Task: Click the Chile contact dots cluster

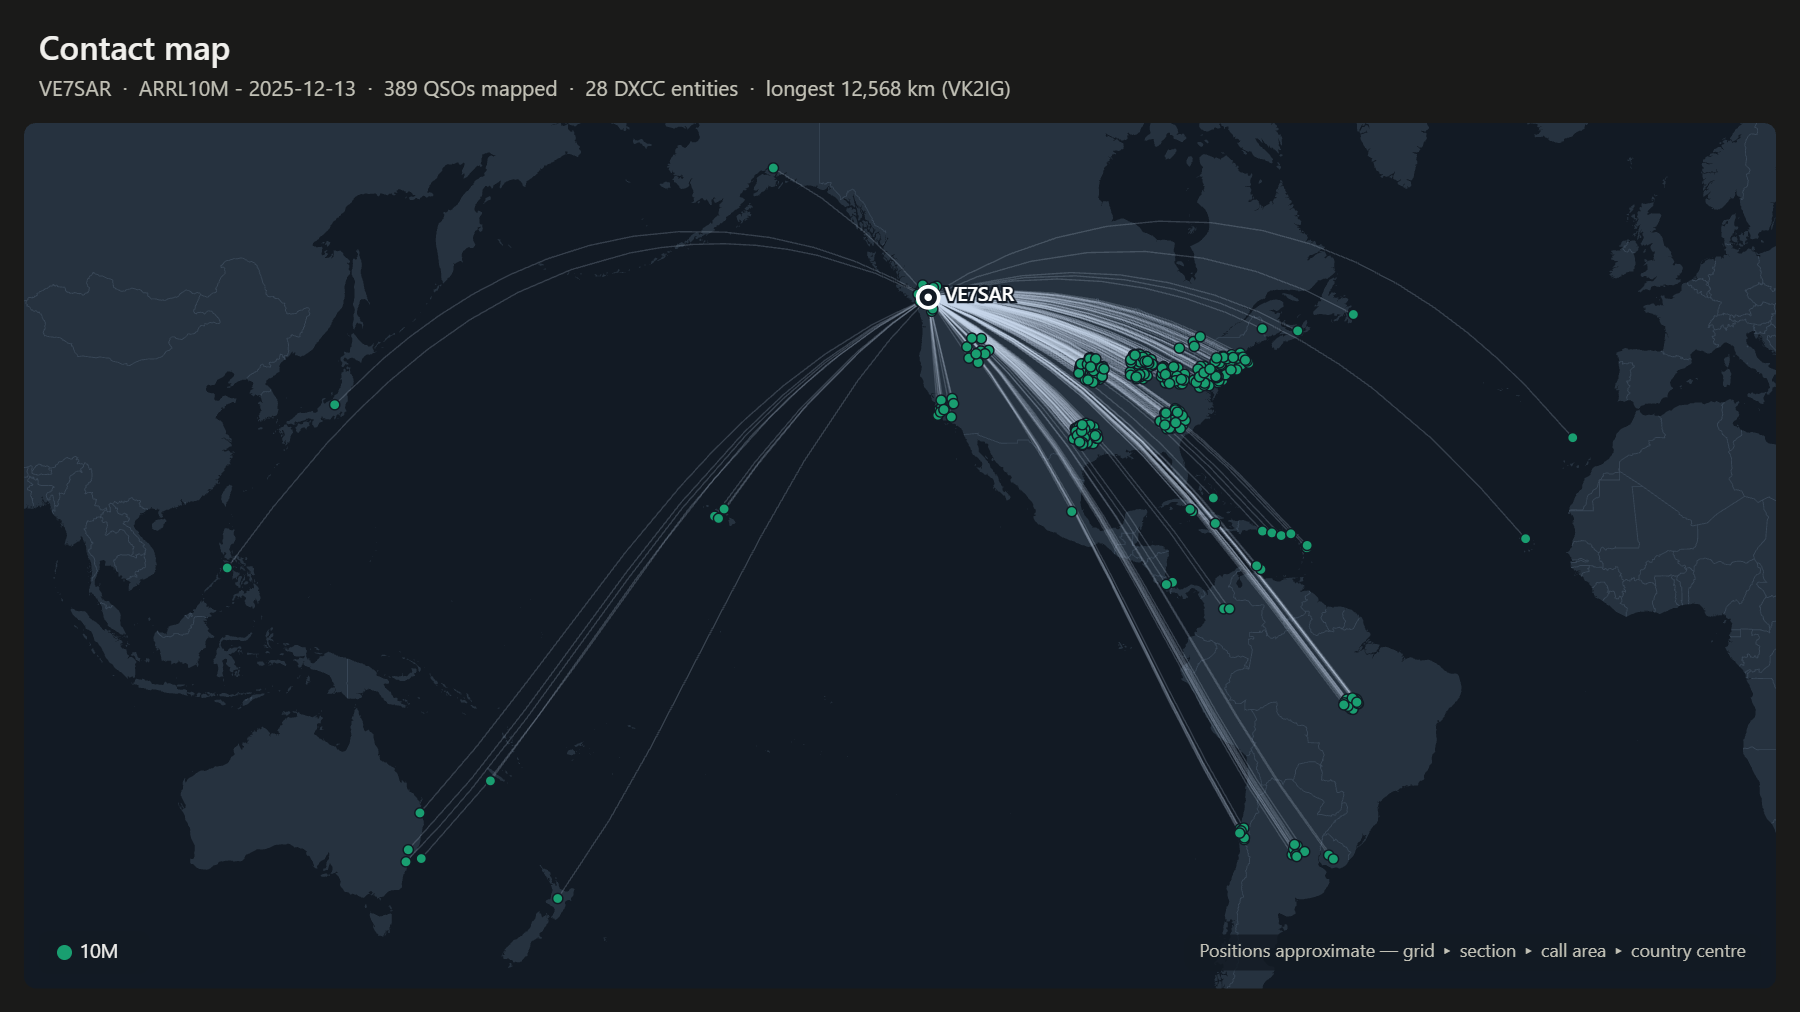Action: pyautogui.click(x=1242, y=833)
